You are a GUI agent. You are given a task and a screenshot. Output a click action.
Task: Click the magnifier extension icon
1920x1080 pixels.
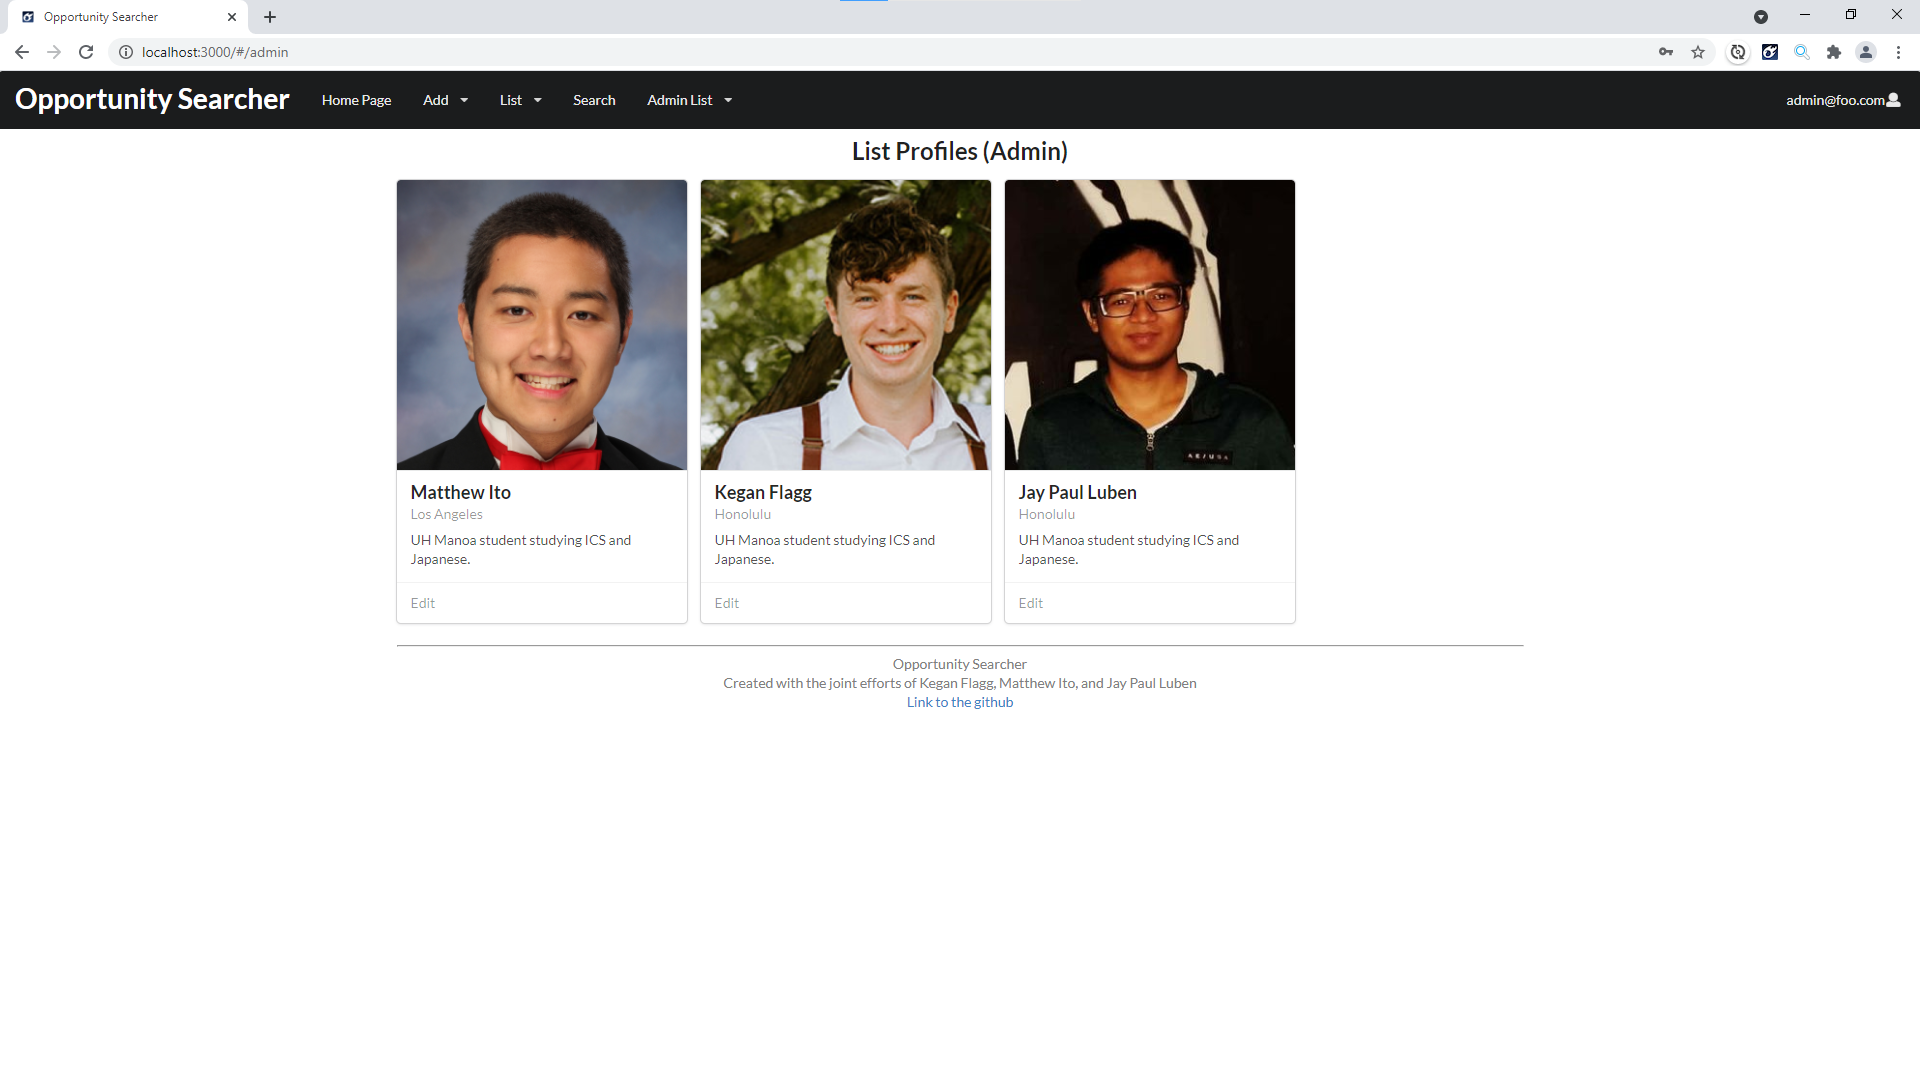pos(1802,52)
